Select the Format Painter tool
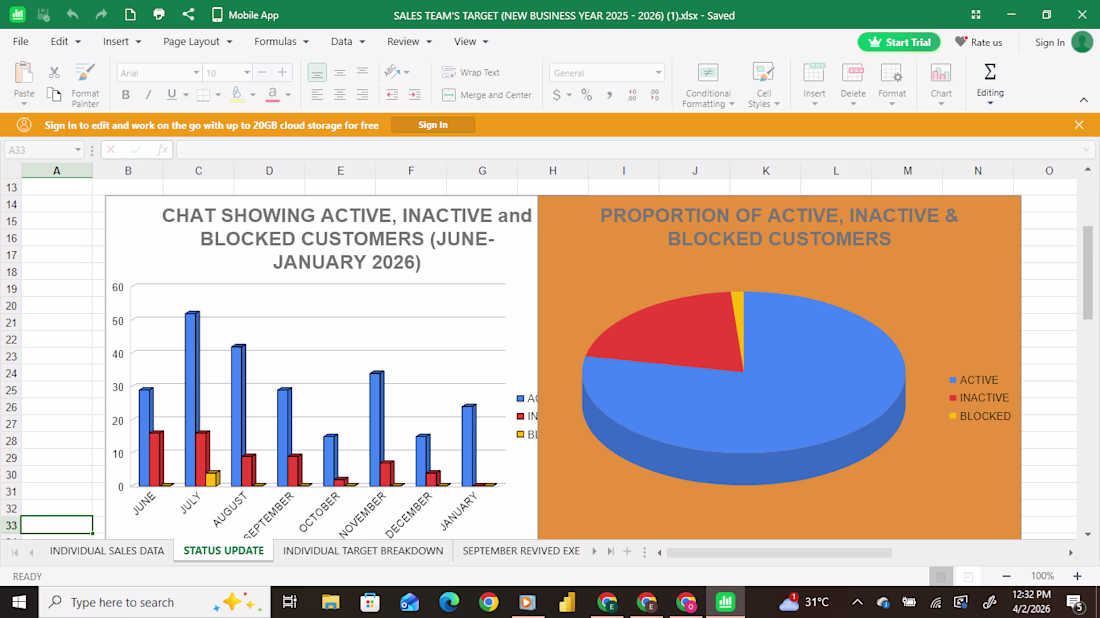1100x618 pixels. (x=85, y=82)
